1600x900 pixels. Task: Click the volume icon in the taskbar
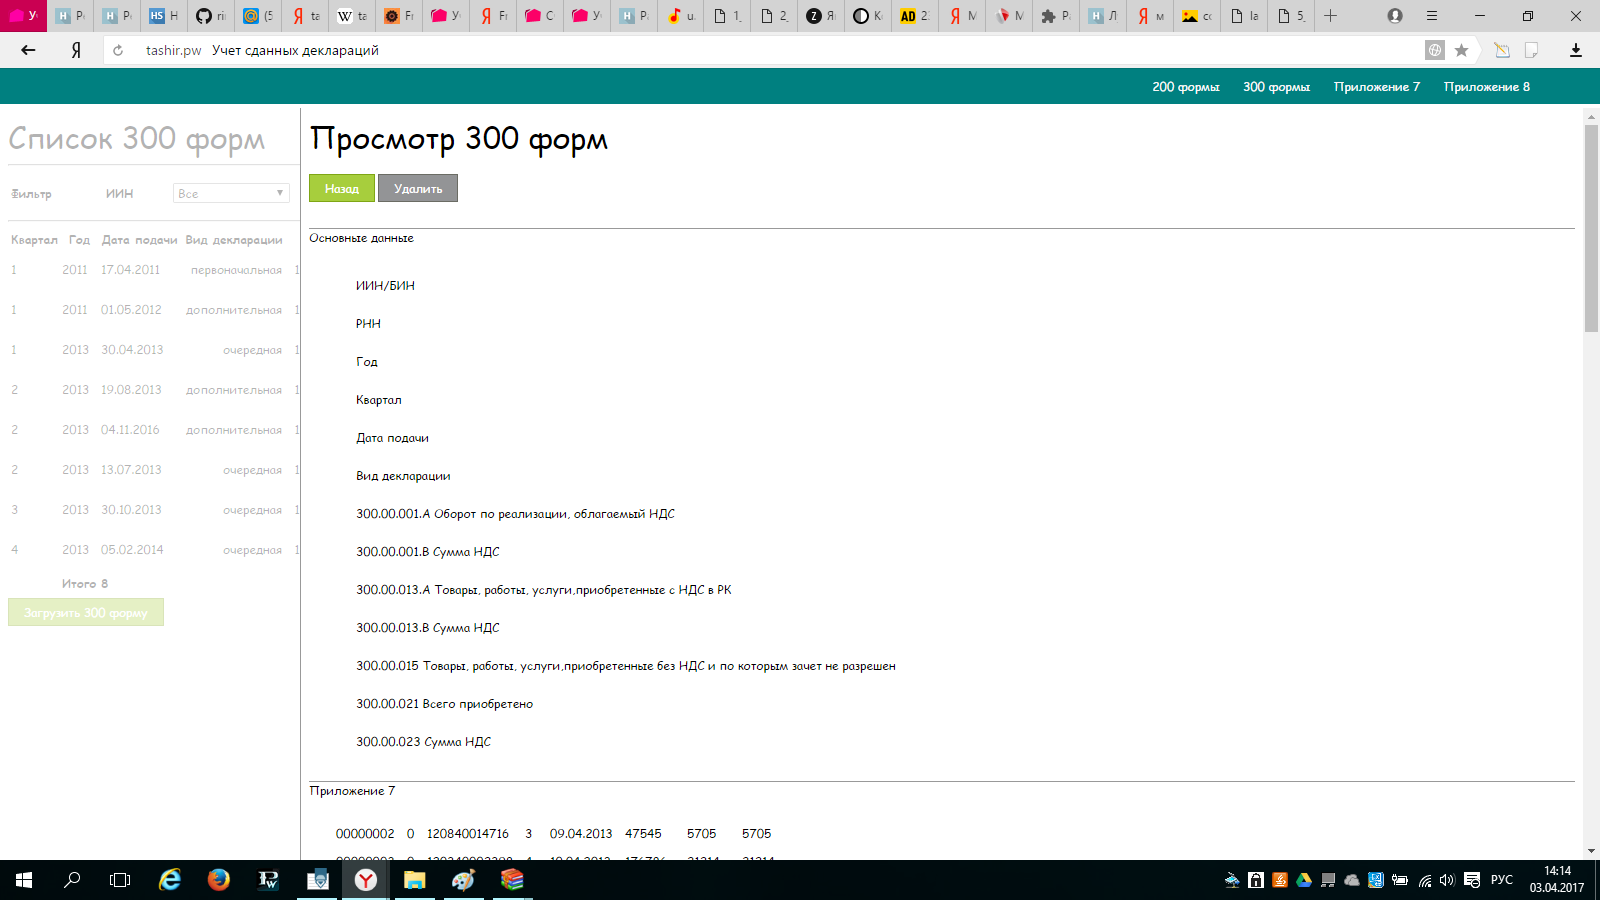tap(1446, 881)
